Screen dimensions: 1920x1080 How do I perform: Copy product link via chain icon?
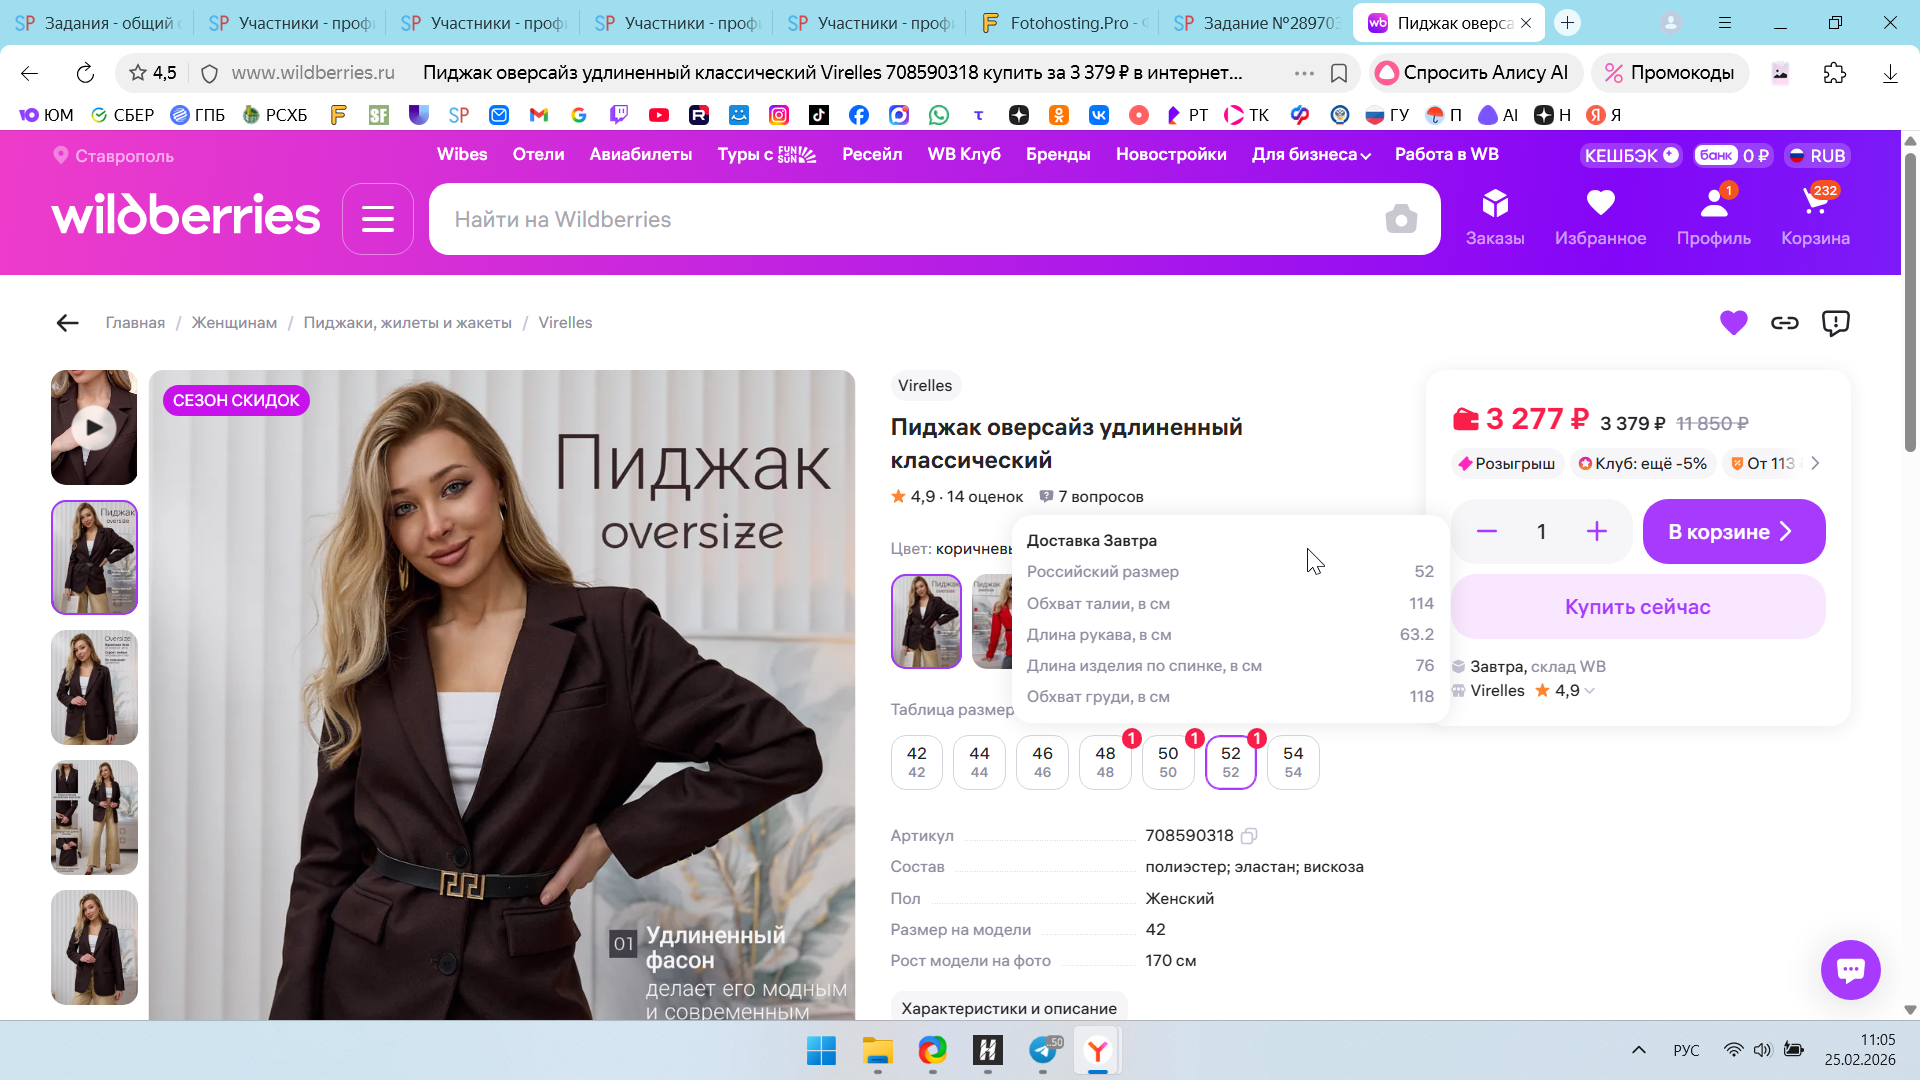[1784, 323]
